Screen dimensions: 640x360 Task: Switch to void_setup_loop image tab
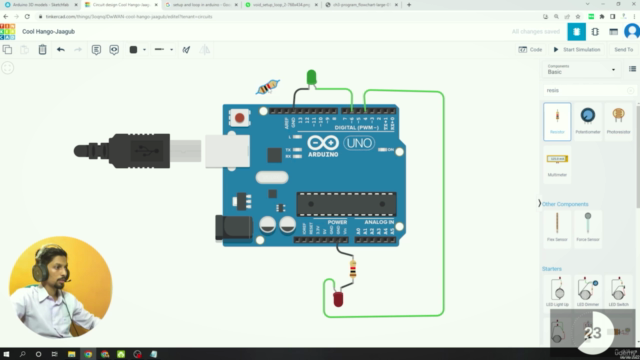click(x=281, y=5)
